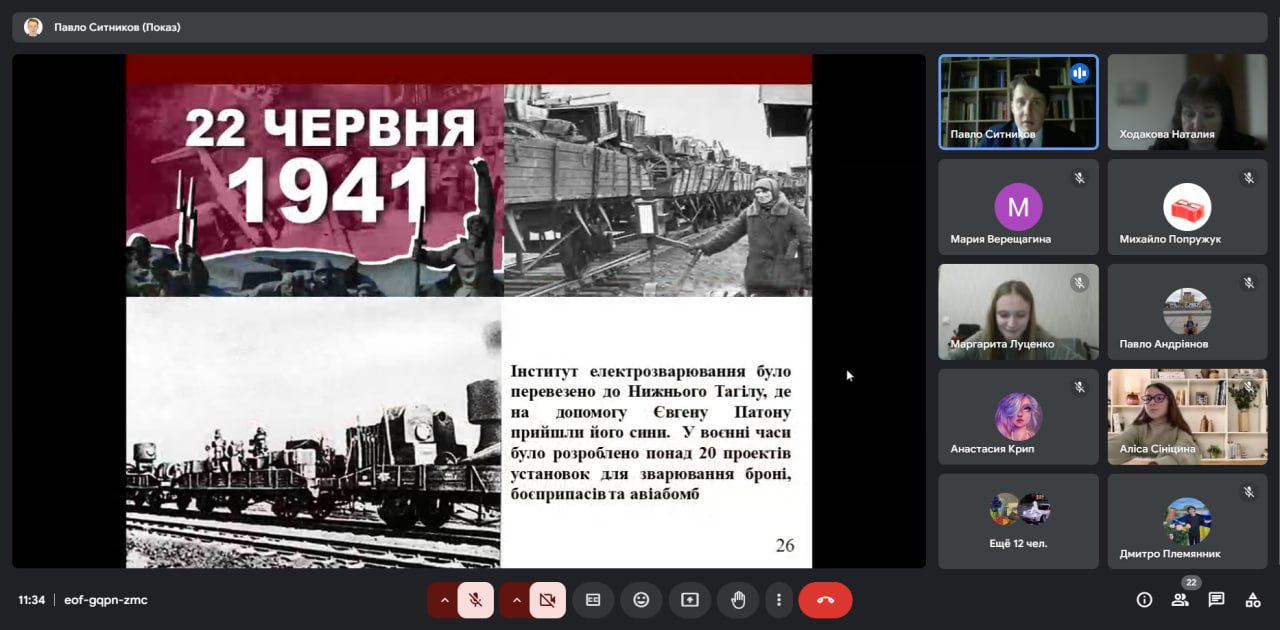Select Павло Ситников video tile
Screen dimensions: 1280x630
(x=1018, y=102)
